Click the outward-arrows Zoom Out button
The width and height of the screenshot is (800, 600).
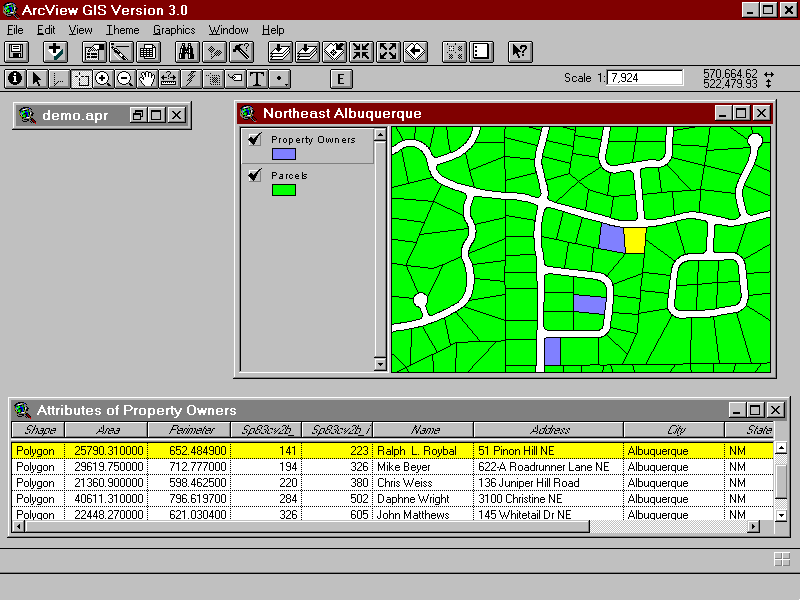tap(389, 52)
